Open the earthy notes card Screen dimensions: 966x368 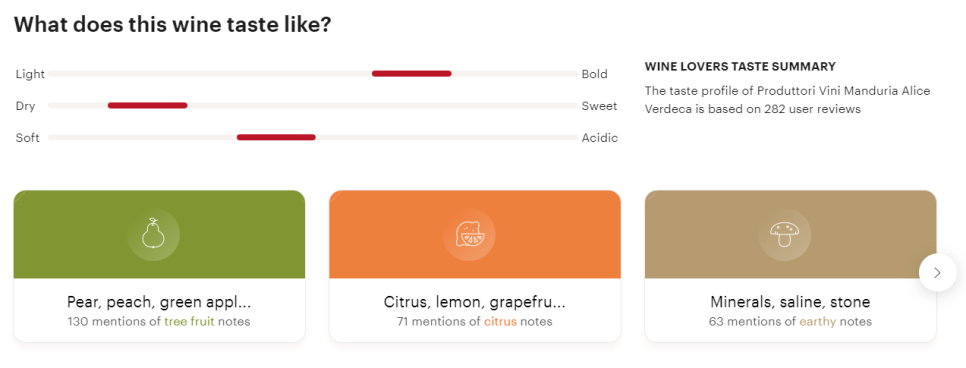790,266
